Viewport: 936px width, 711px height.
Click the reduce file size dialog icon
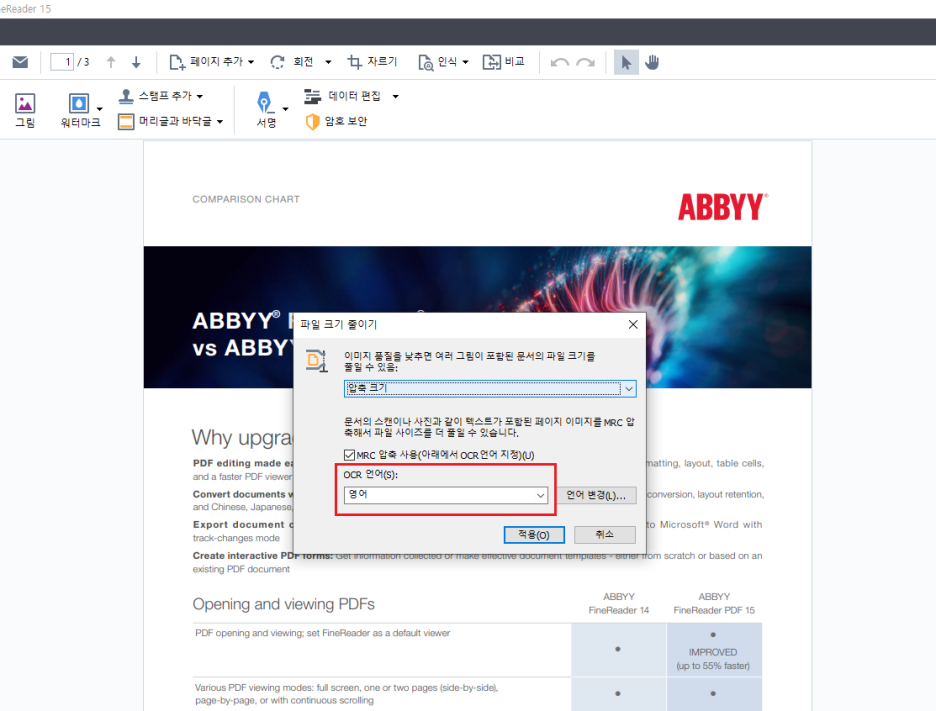click(316, 361)
